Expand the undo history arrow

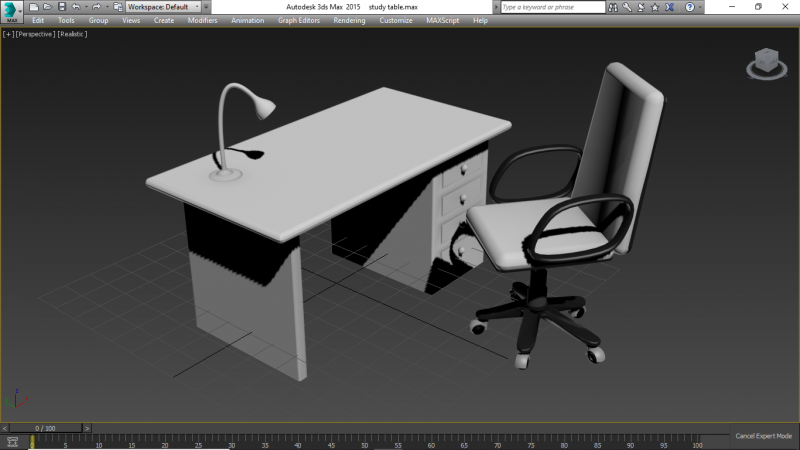tap(86, 7)
